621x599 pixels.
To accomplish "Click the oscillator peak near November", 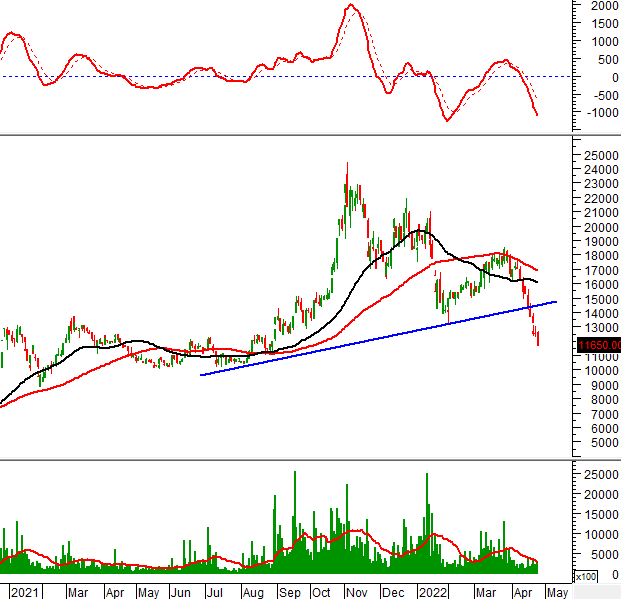I will coord(351,6).
